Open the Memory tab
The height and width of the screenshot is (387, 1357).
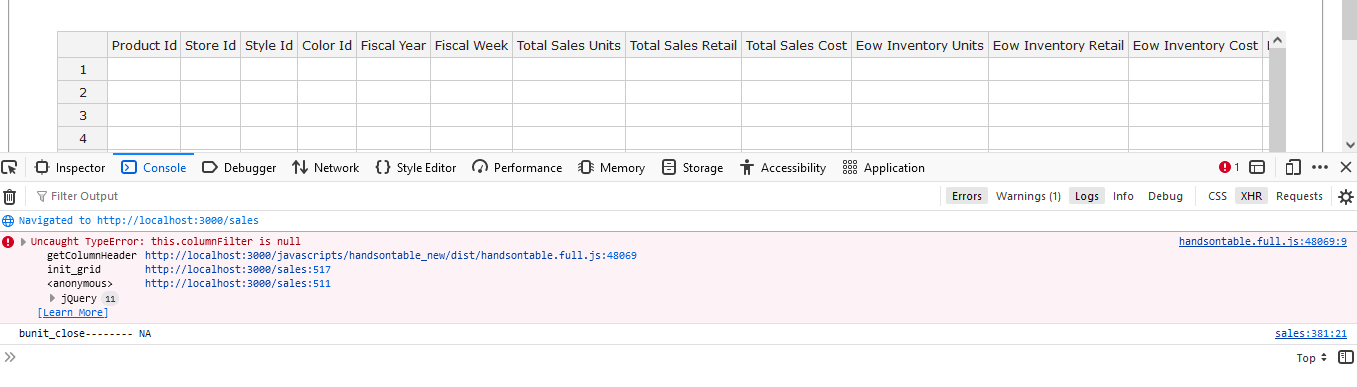[x=611, y=168]
